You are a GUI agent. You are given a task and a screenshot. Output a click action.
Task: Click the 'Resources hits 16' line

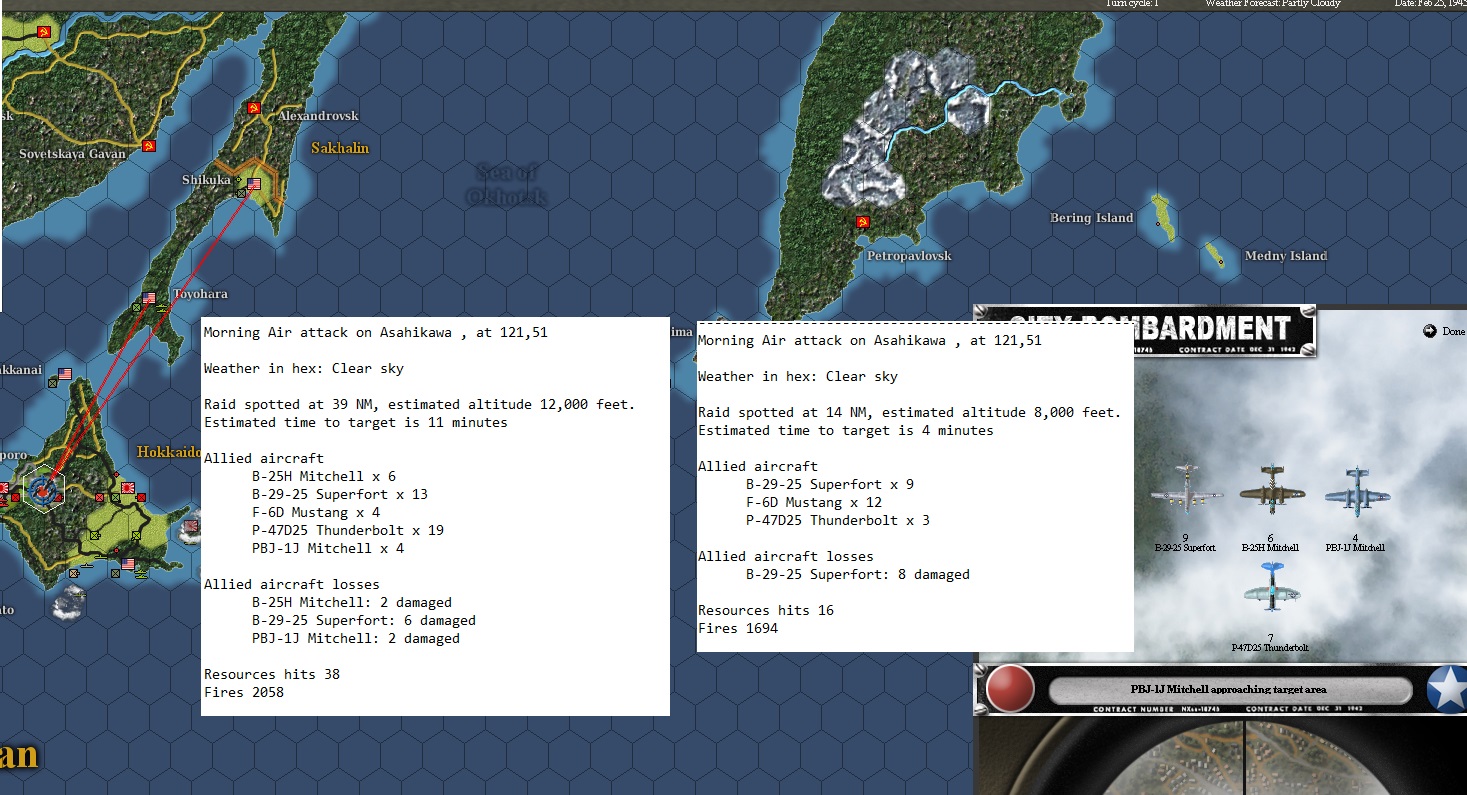(x=766, y=610)
